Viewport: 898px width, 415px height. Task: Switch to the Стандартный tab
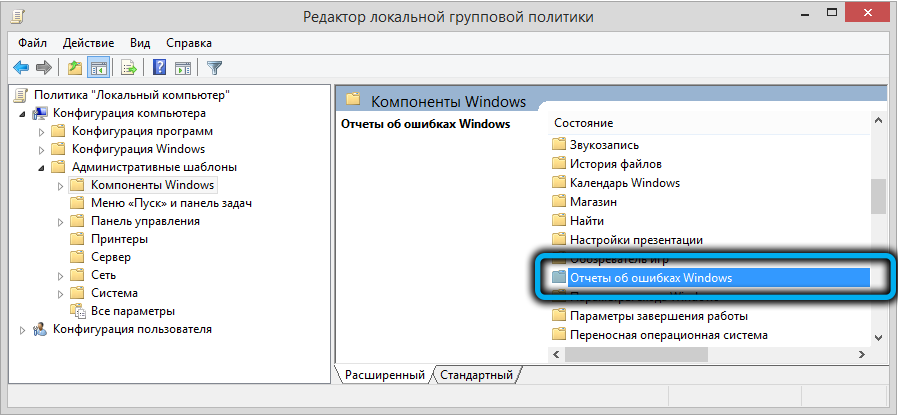[x=478, y=375]
